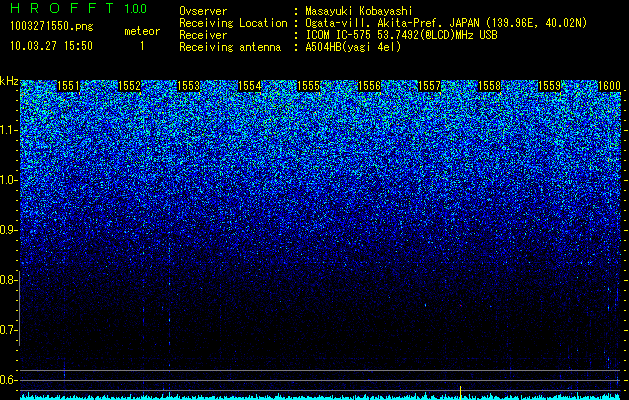Image resolution: width=629 pixels, height=400 pixels.
Task: Click the 1557 time marker
Action: click(x=429, y=86)
